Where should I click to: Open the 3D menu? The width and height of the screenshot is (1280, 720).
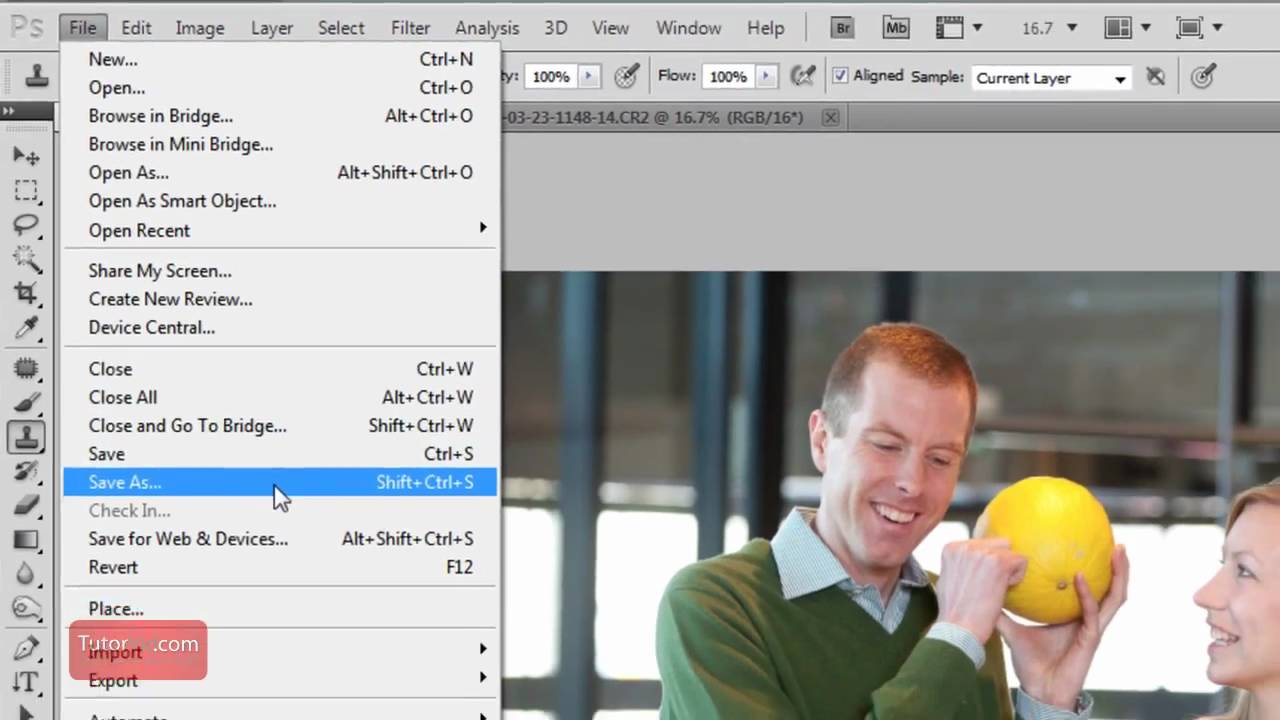[x=555, y=28]
